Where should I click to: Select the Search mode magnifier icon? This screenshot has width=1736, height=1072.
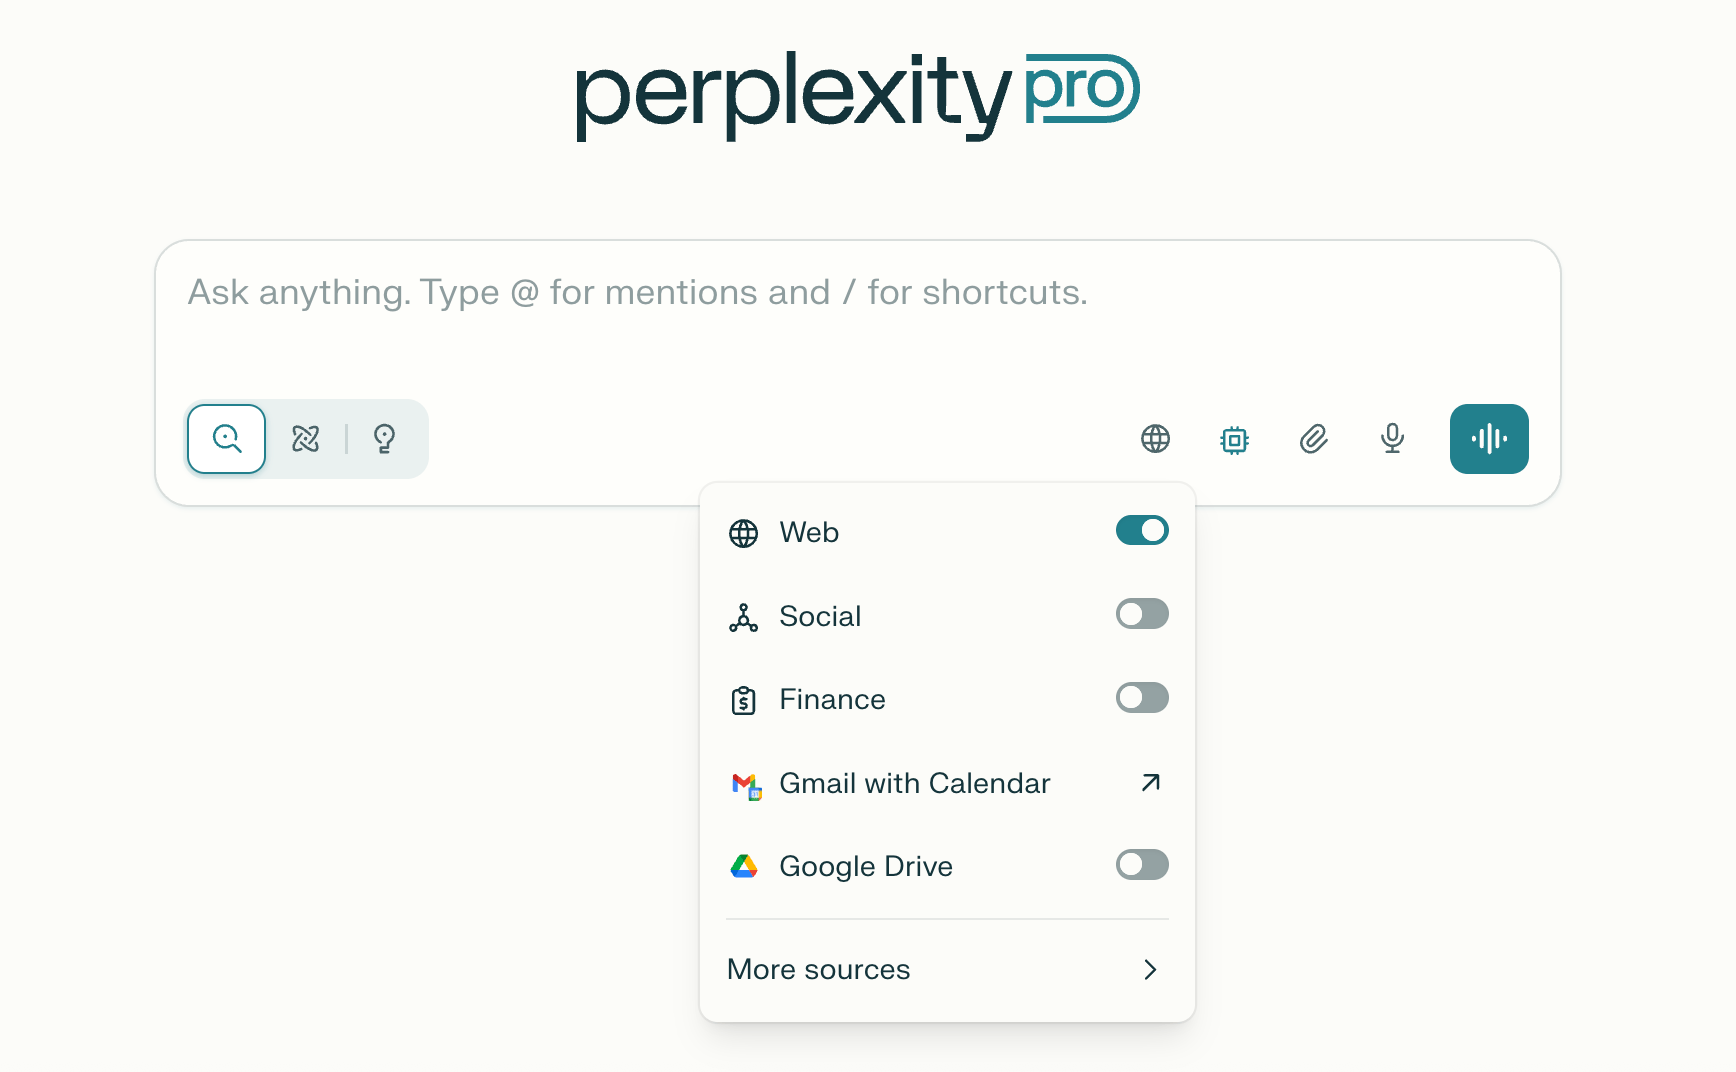pyautogui.click(x=227, y=439)
